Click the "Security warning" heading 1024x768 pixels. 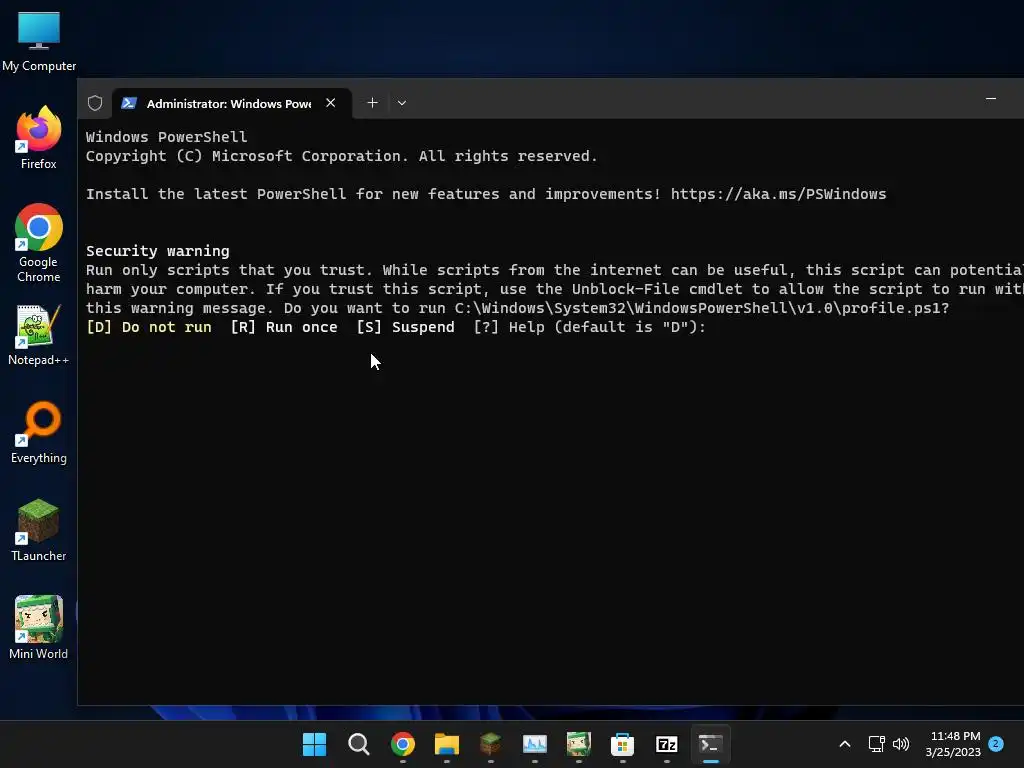click(157, 251)
